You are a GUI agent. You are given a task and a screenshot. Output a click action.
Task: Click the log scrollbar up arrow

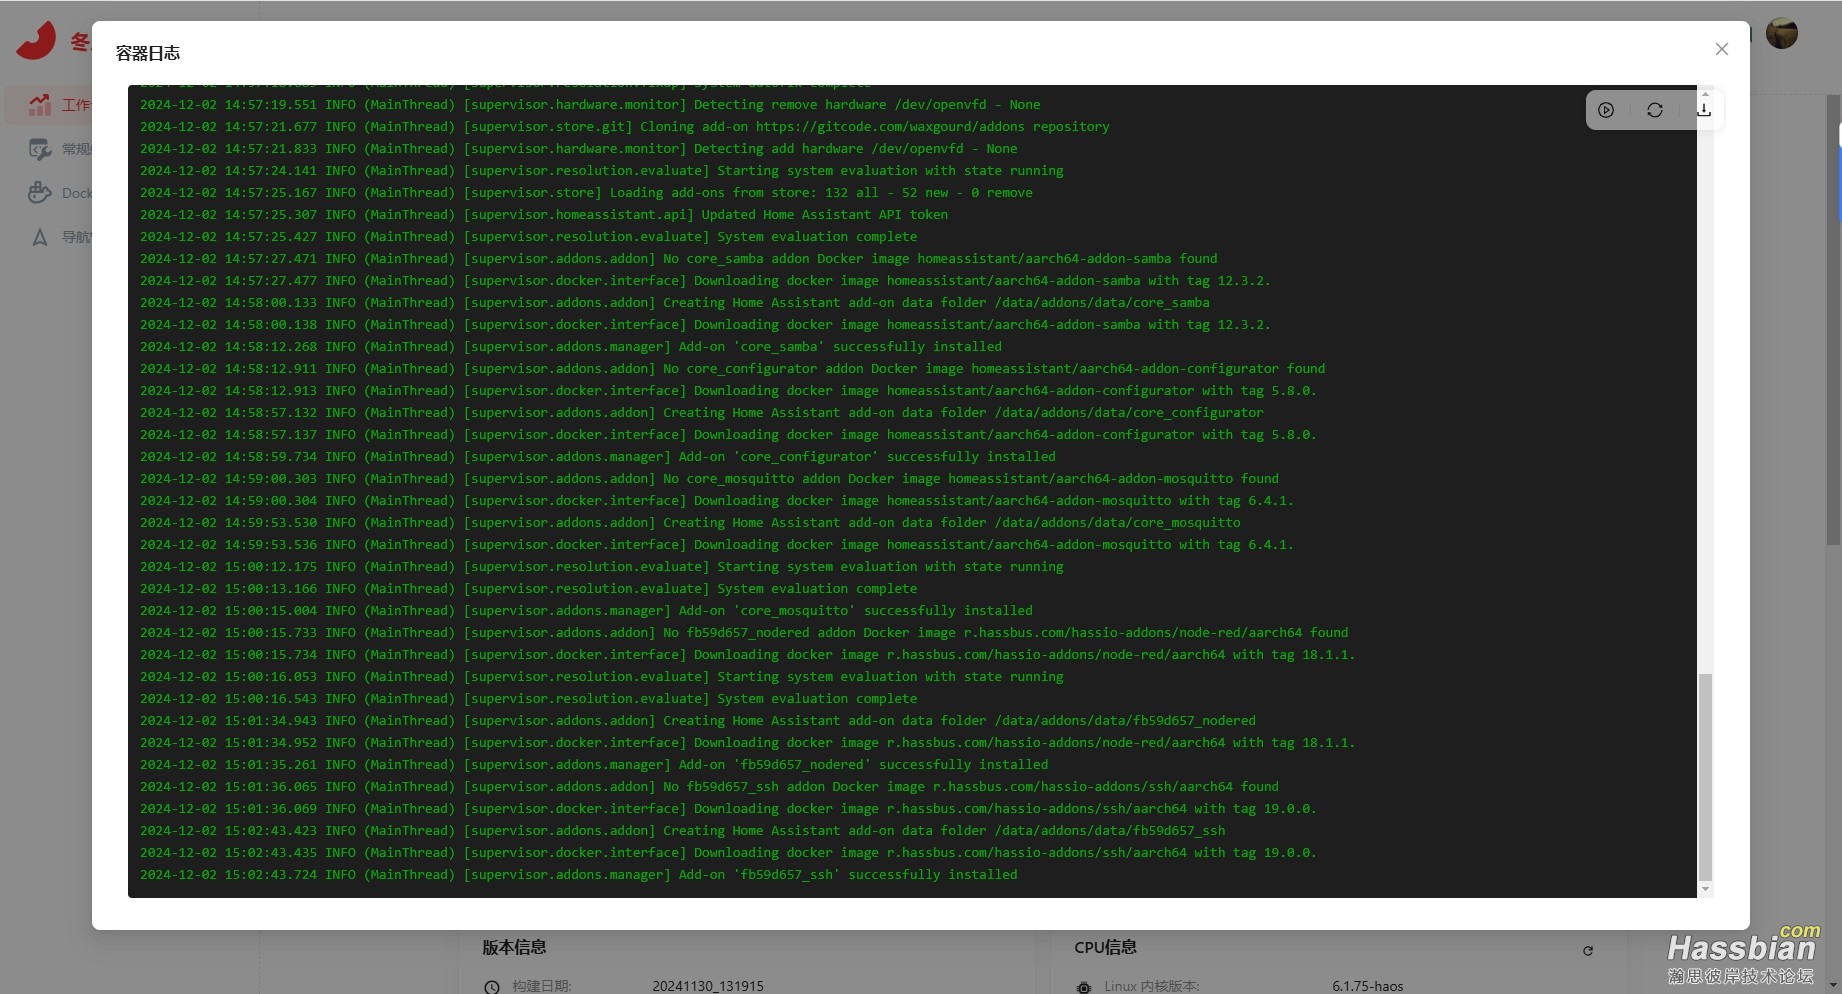(1705, 92)
